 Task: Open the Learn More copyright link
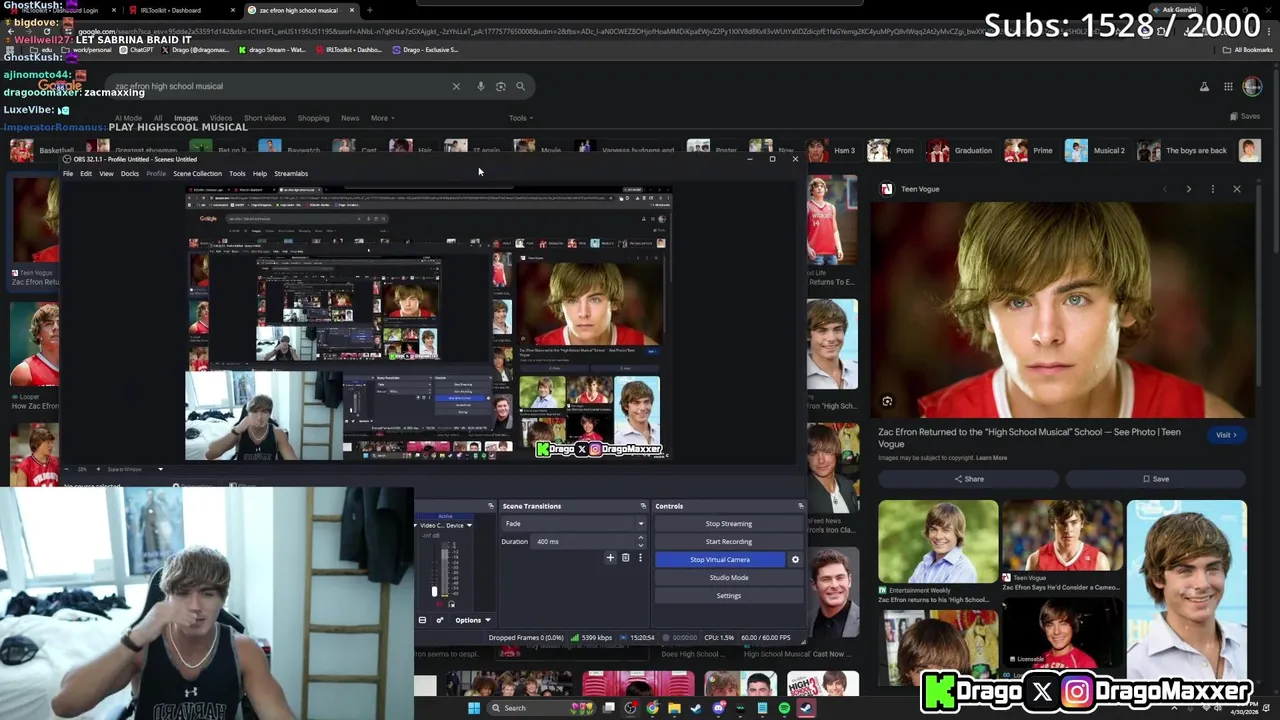coord(991,458)
